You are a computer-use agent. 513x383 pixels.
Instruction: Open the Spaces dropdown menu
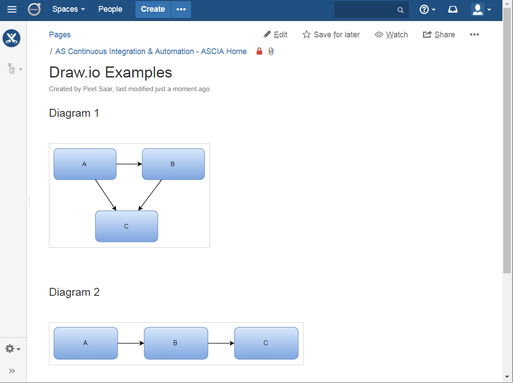tap(68, 9)
